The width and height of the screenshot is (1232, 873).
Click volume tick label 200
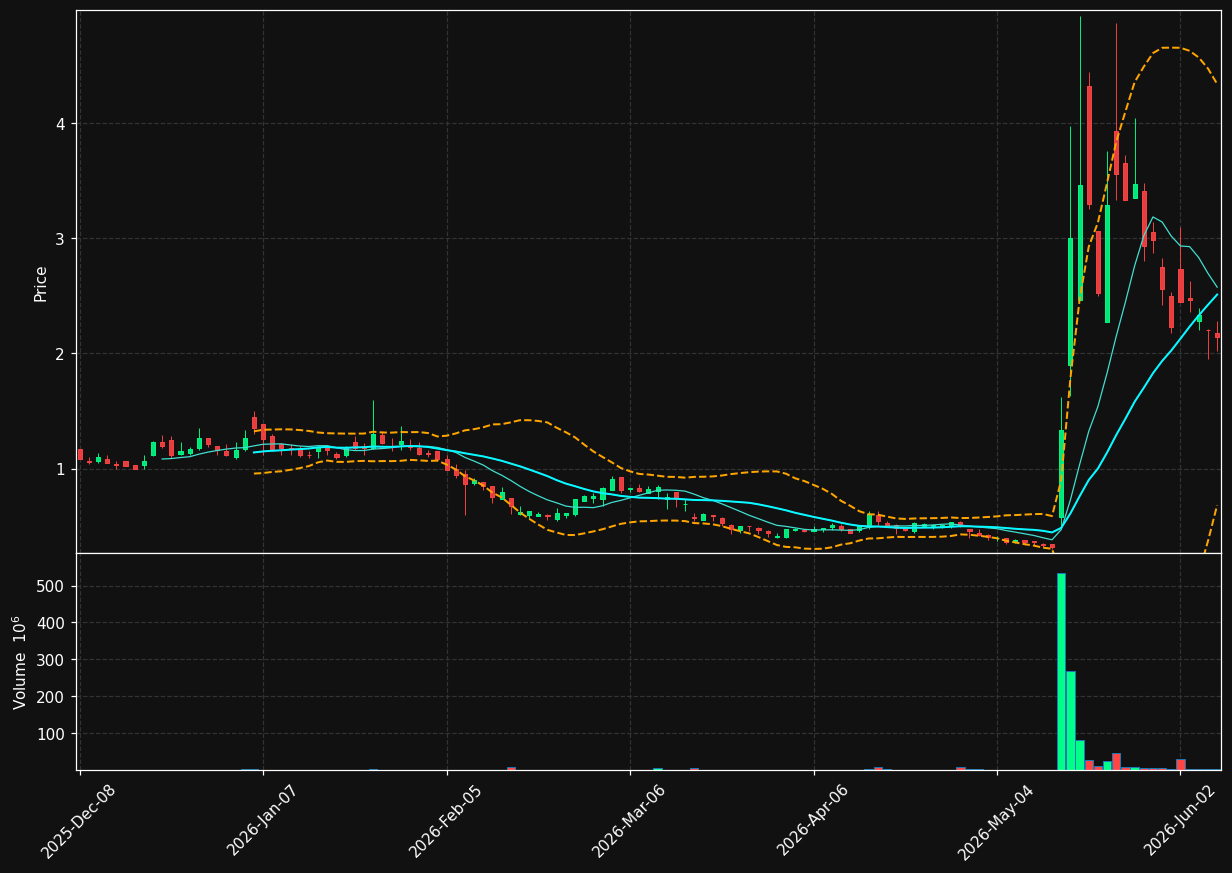tap(52, 697)
